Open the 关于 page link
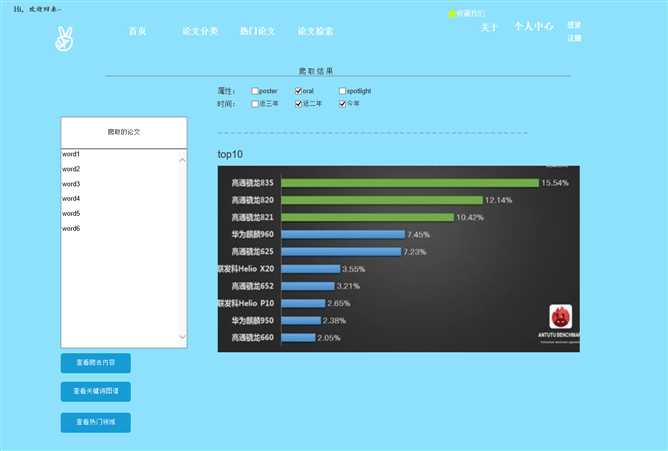Screen dimensions: 668x451 coord(489,28)
